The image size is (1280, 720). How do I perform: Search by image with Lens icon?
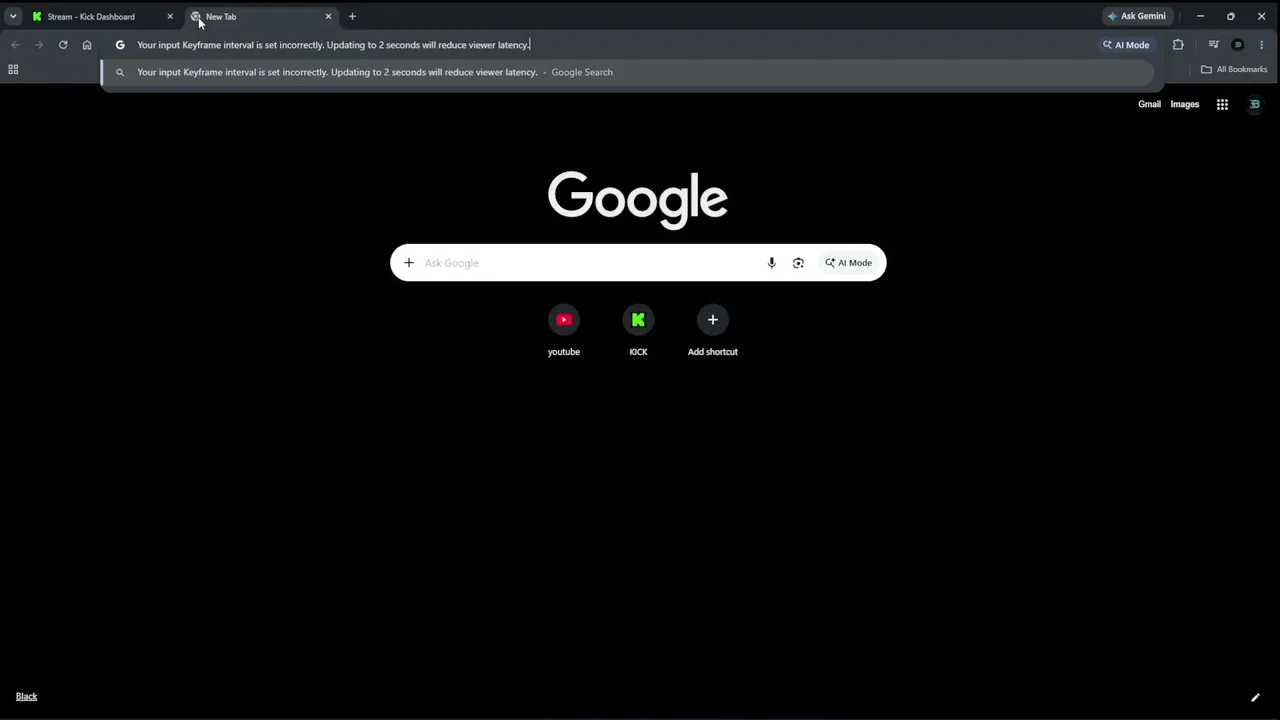(798, 263)
